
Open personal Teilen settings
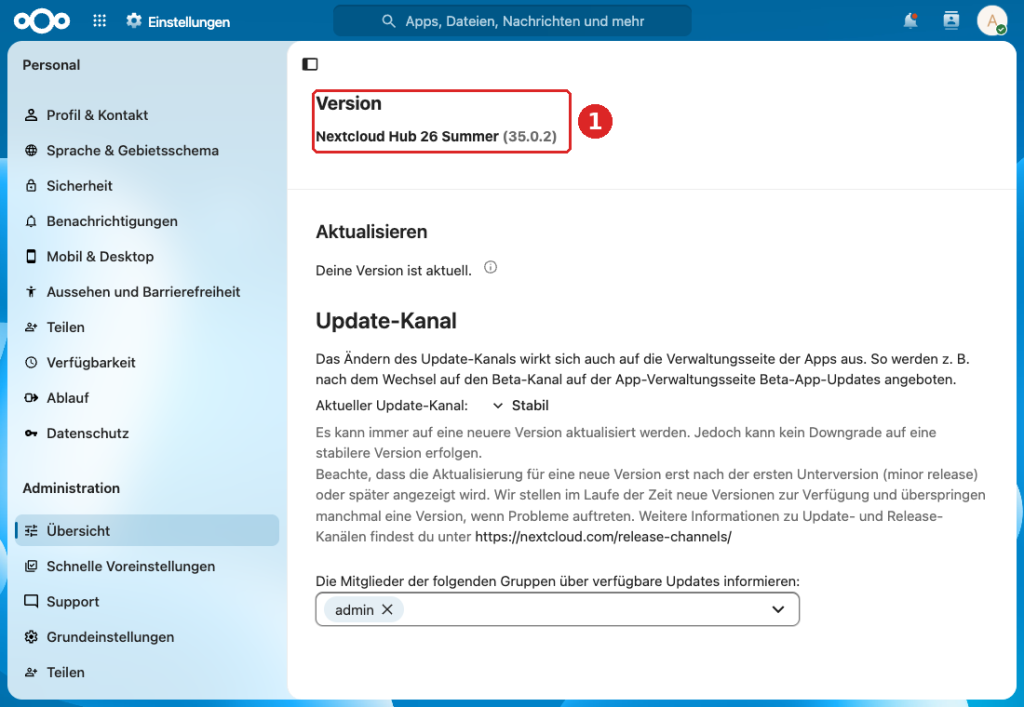click(x=147, y=327)
